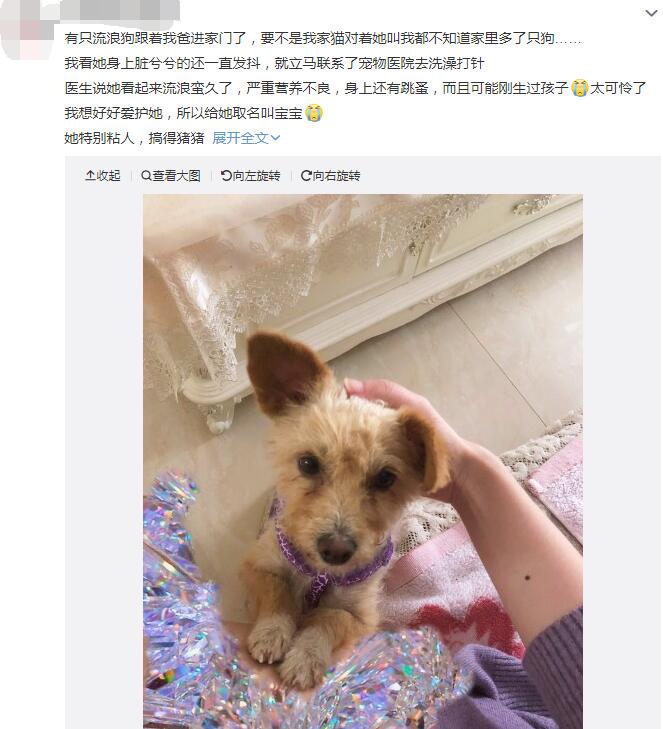Viewport: 663px width, 729px height.
Task: Click the post line starting 她特别粘人
Action: (134, 138)
